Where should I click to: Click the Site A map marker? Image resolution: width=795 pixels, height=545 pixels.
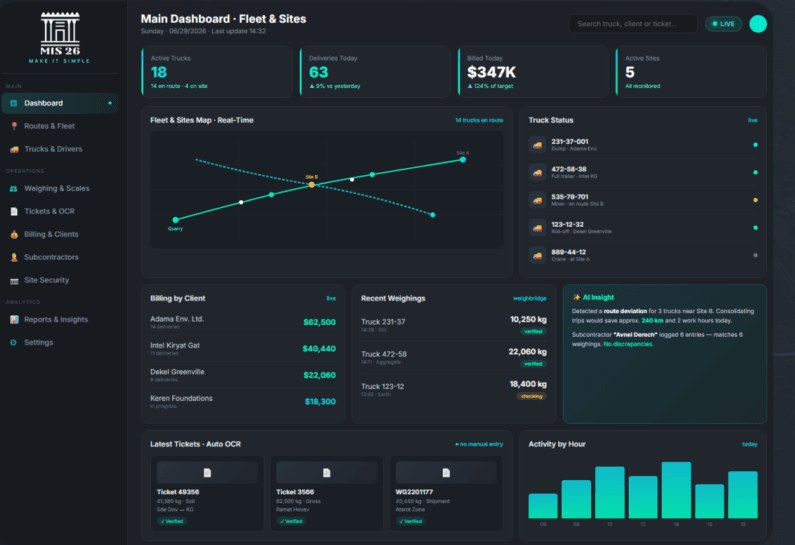click(x=463, y=160)
